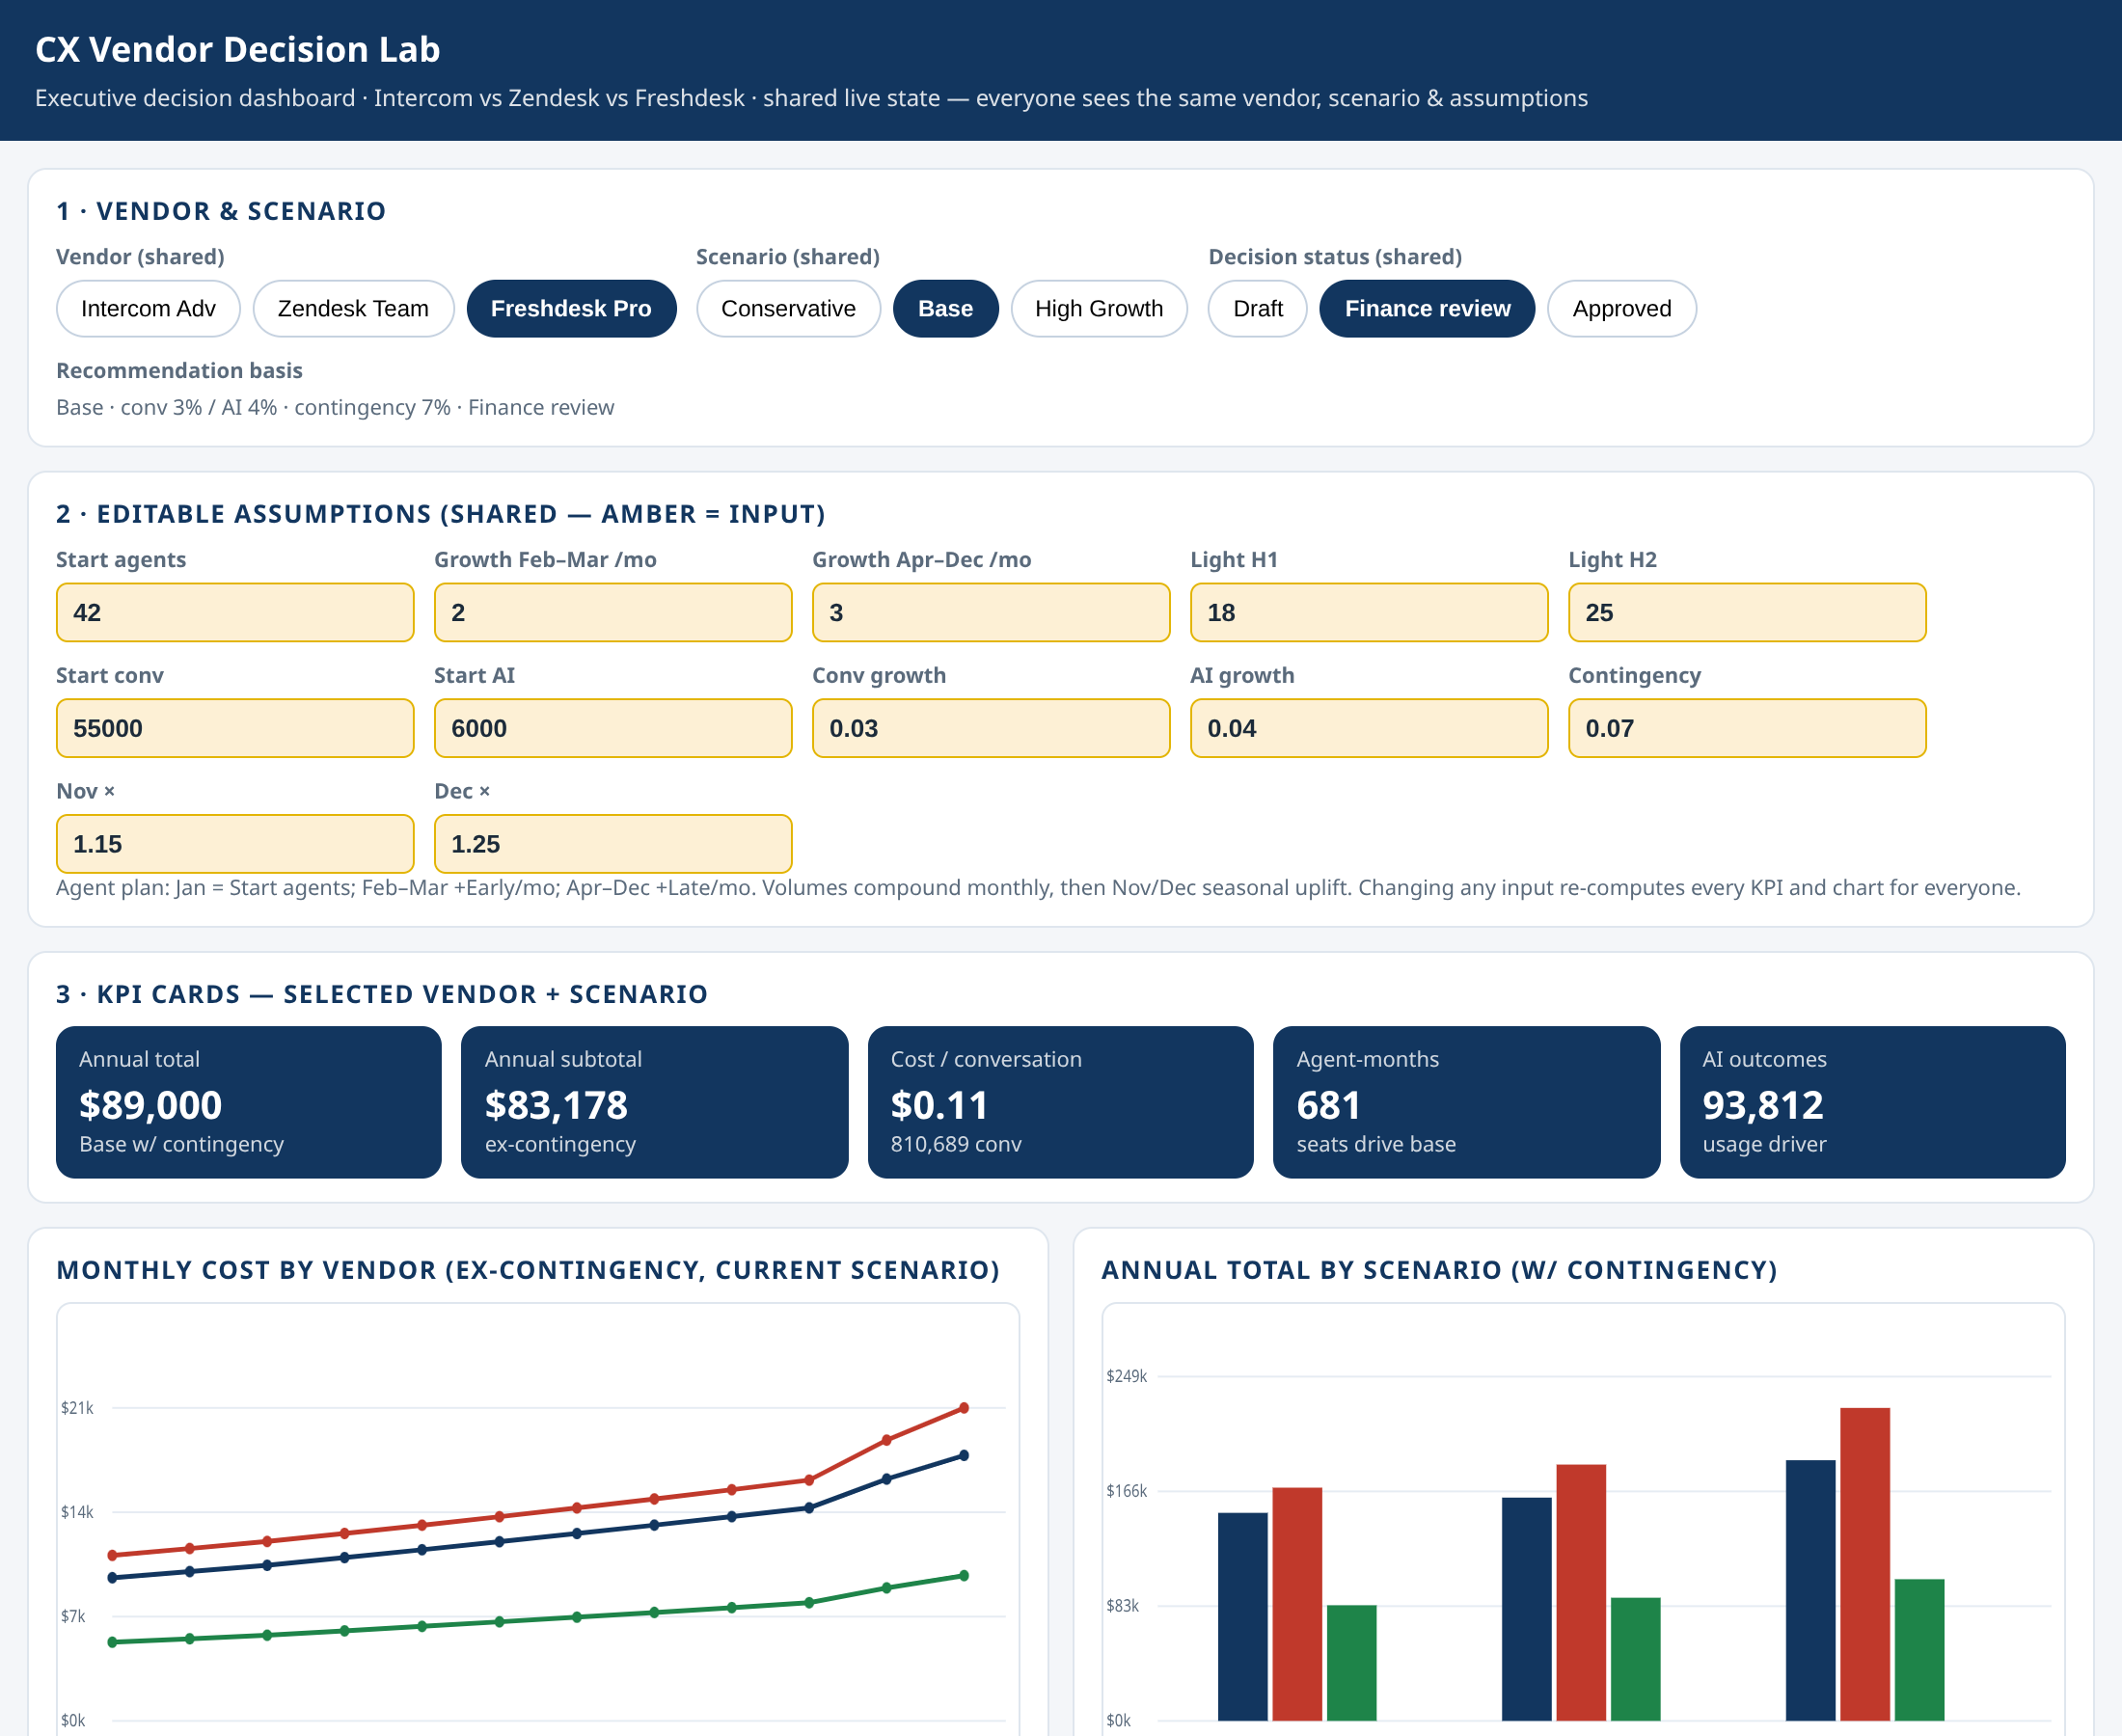The width and height of the screenshot is (2122, 1736).
Task: Edit the Nov × multiplier field
Action: [x=235, y=844]
